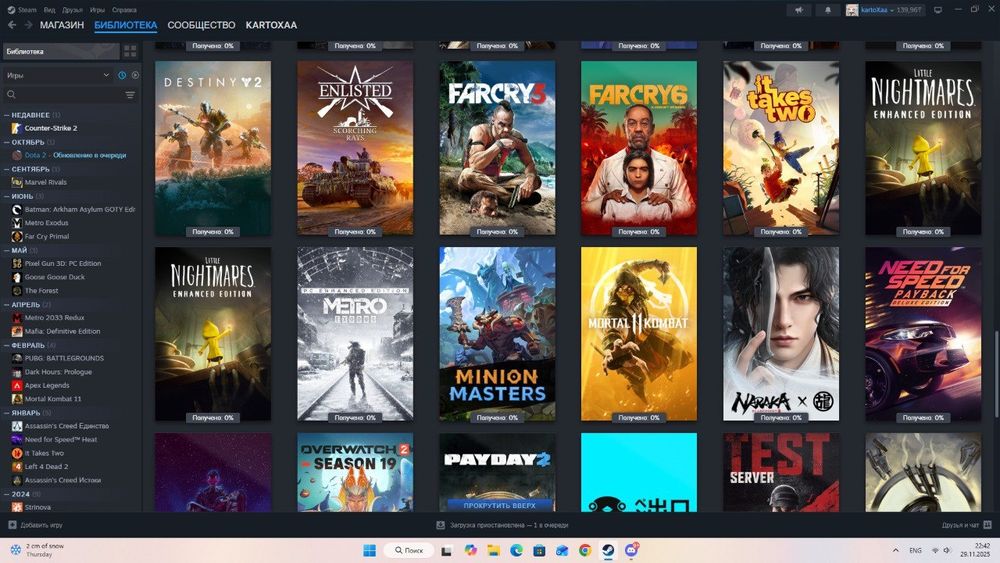Go forward with the right arrow

pos(28,25)
